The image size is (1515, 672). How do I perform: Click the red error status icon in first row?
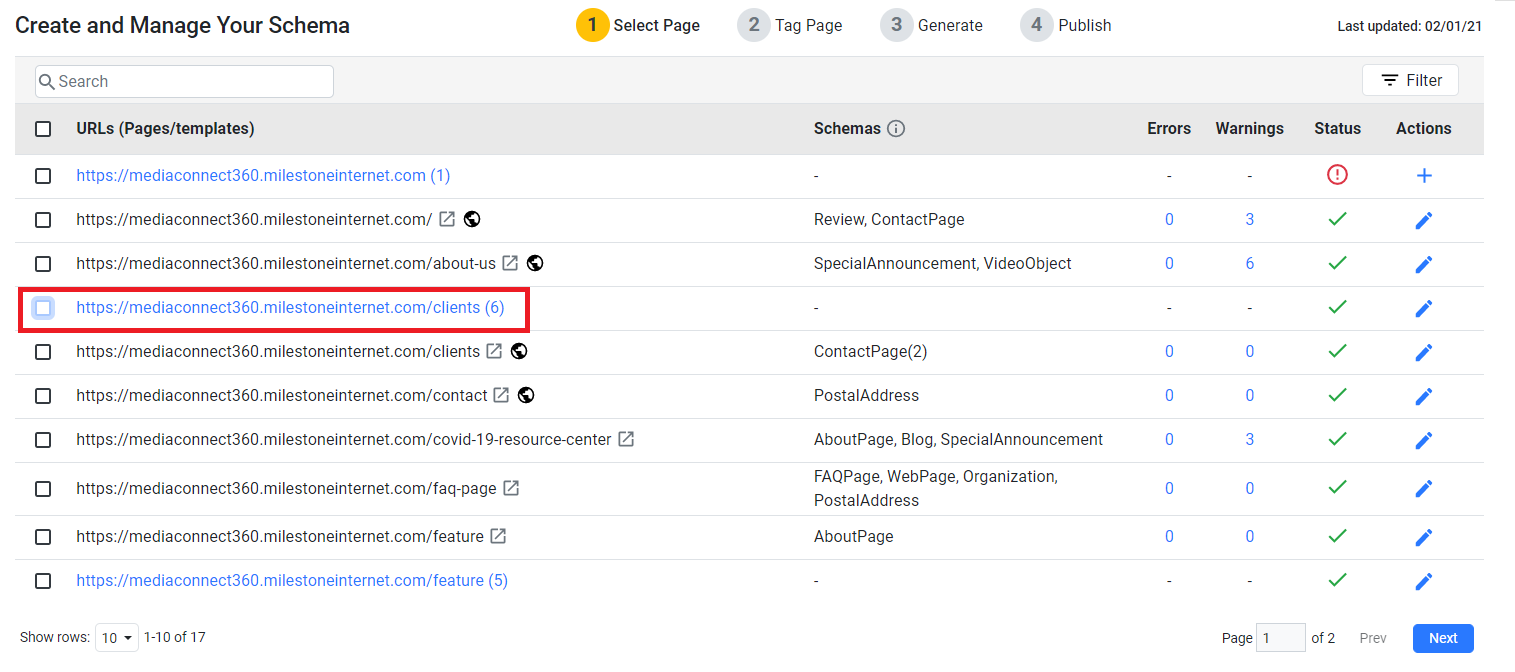(1338, 174)
